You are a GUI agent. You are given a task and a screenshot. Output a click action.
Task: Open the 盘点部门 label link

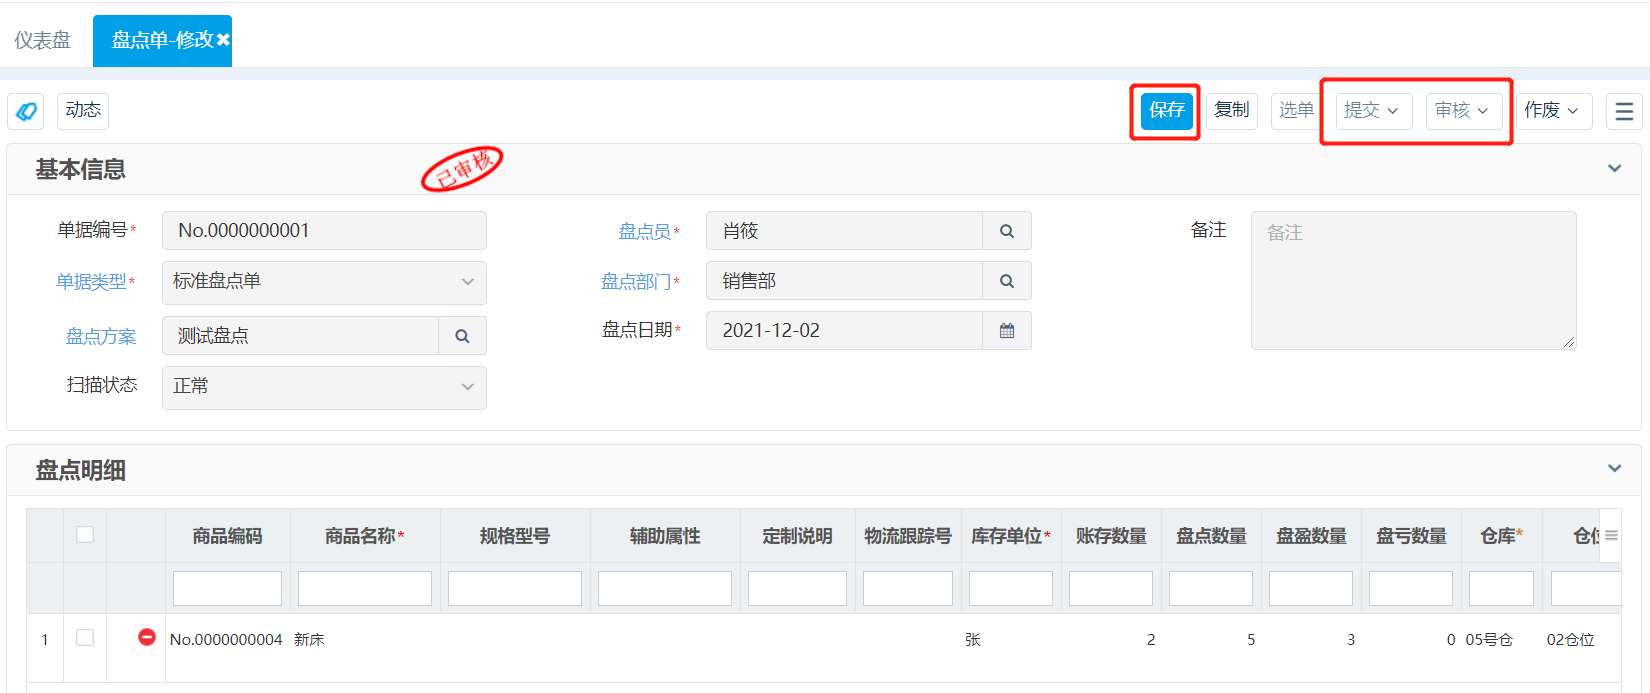point(636,282)
